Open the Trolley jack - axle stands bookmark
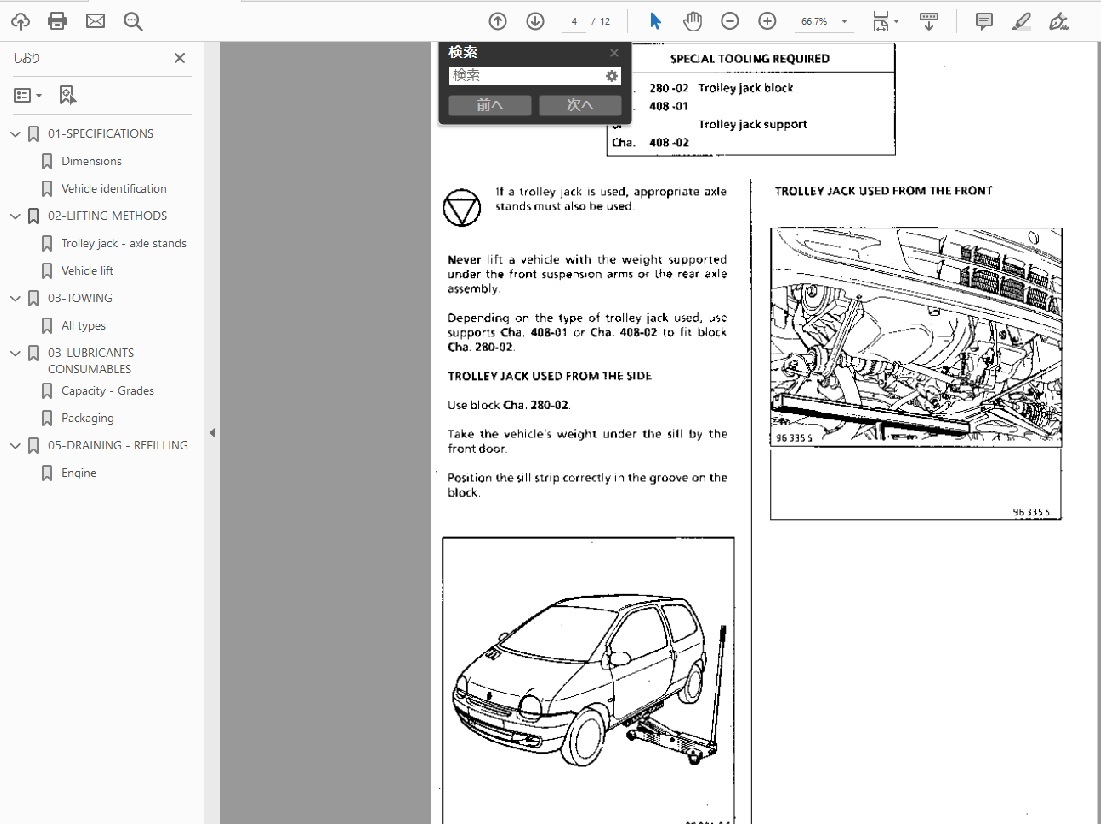The width and height of the screenshot is (1101, 824). (124, 244)
